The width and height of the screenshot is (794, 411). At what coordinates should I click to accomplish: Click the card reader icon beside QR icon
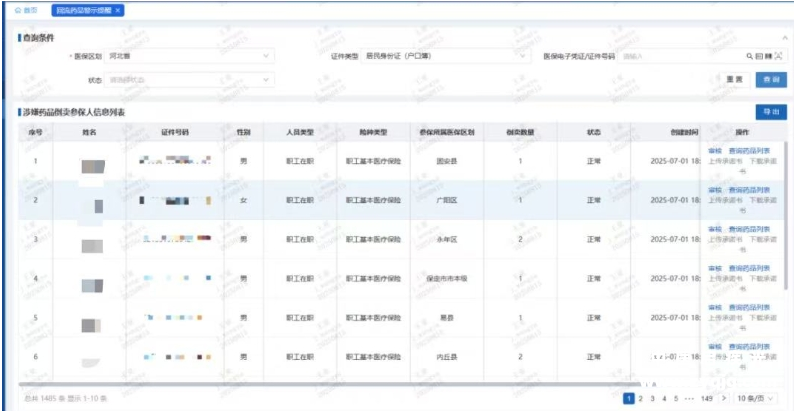768,57
